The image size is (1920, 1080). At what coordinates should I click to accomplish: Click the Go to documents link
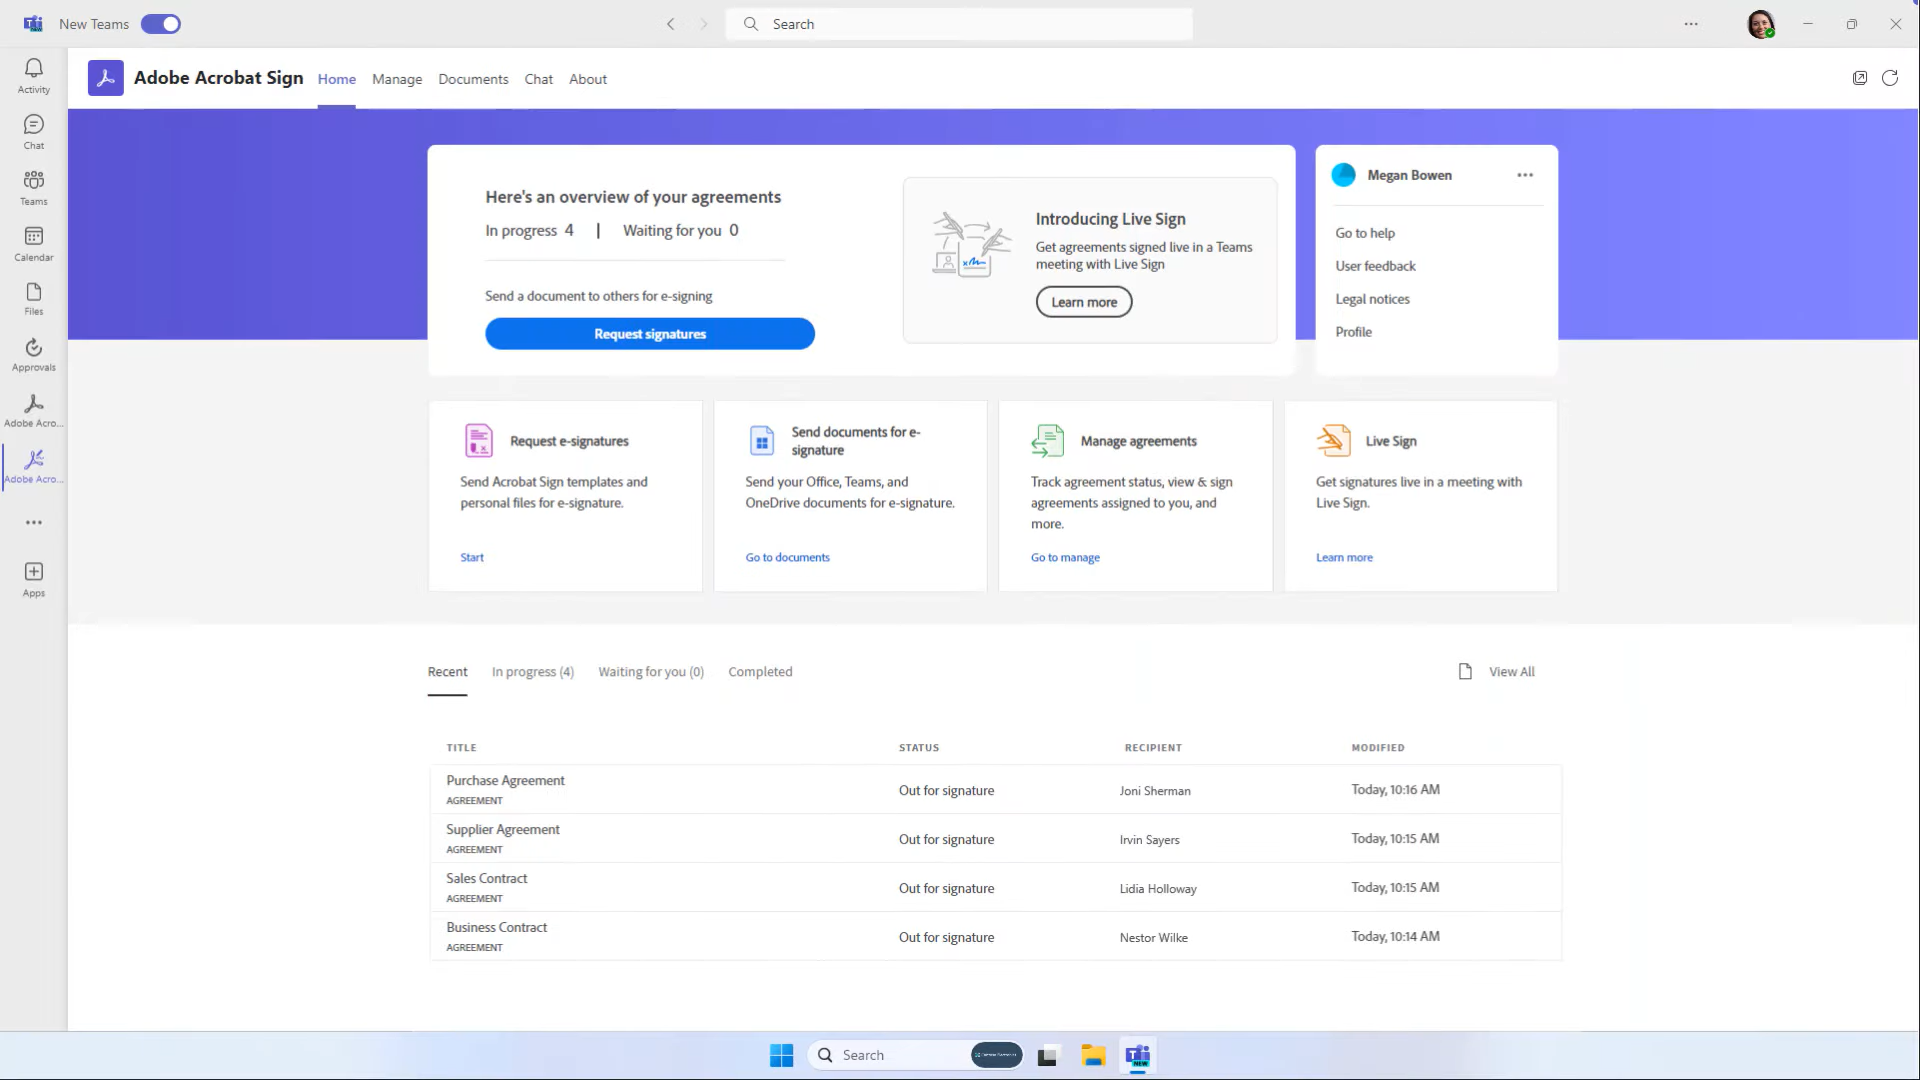[788, 558]
